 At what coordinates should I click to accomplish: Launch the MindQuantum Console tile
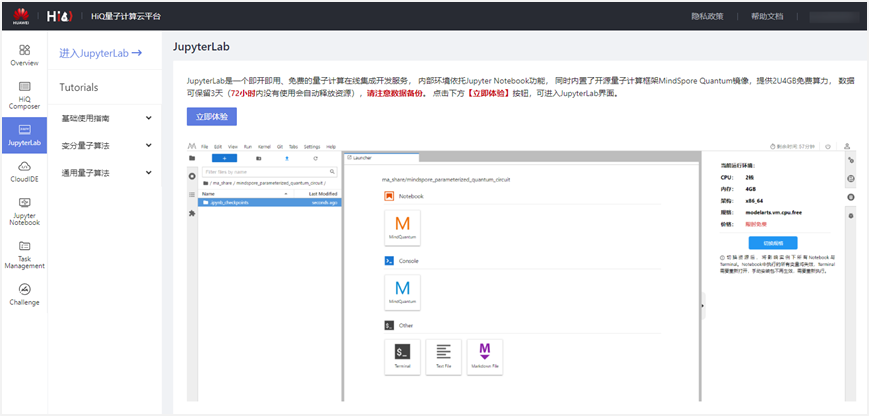tap(402, 292)
